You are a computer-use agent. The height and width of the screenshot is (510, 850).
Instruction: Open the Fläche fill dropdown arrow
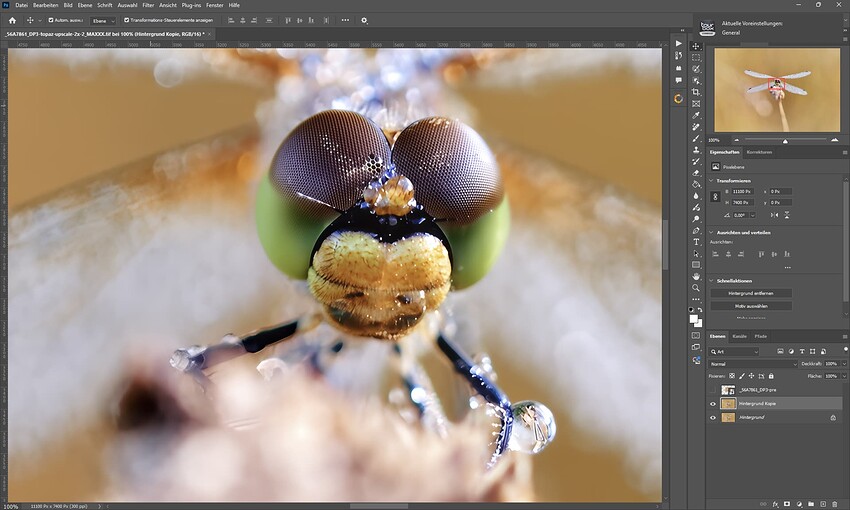pyautogui.click(x=844, y=376)
